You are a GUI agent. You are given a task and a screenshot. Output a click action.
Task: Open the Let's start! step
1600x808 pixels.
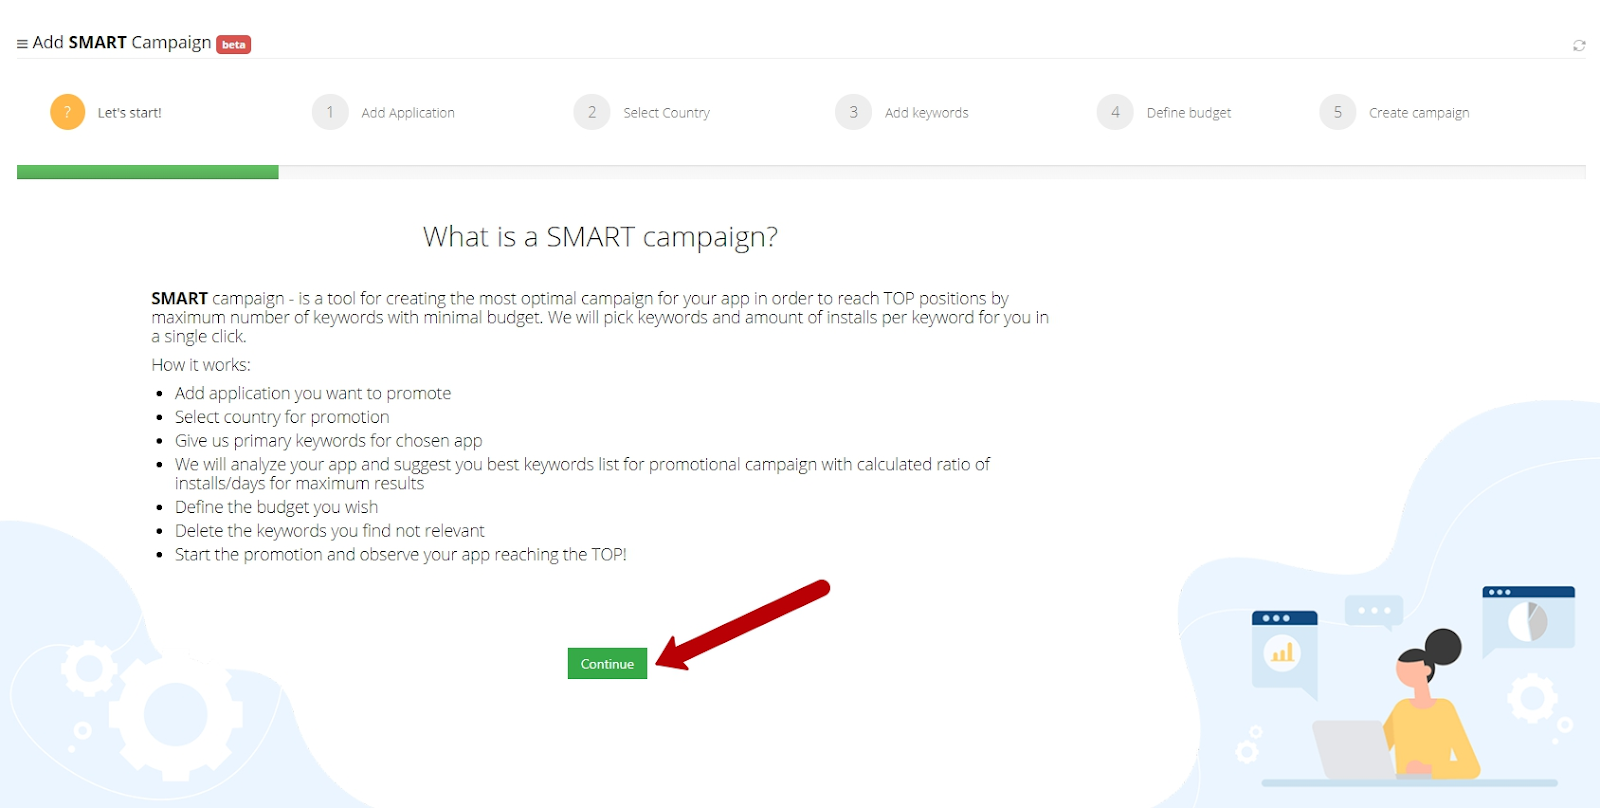[130, 113]
